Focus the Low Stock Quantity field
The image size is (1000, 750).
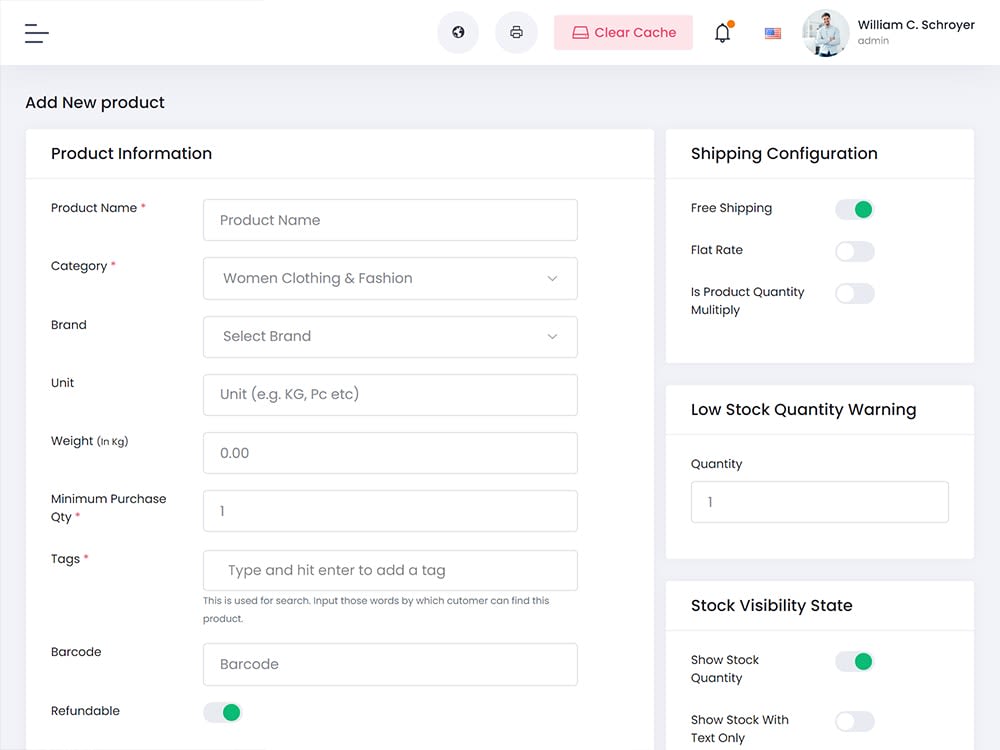pyautogui.click(x=819, y=501)
